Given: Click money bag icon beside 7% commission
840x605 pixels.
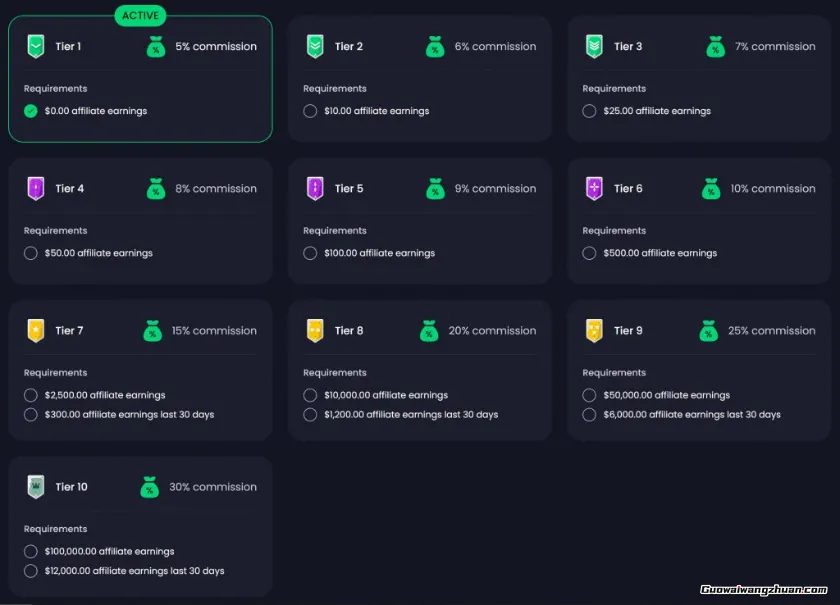Looking at the screenshot, I should click(x=714, y=46).
